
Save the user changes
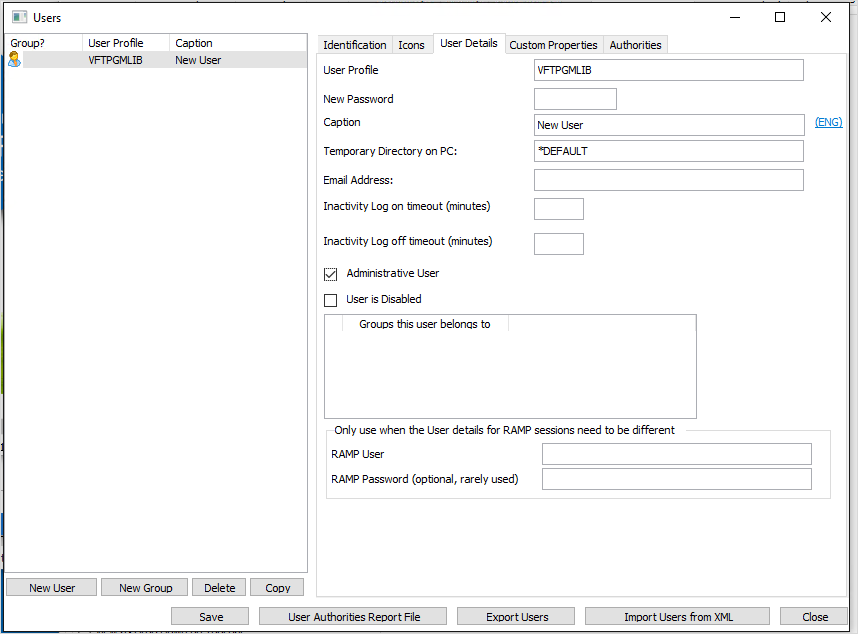tap(211, 616)
